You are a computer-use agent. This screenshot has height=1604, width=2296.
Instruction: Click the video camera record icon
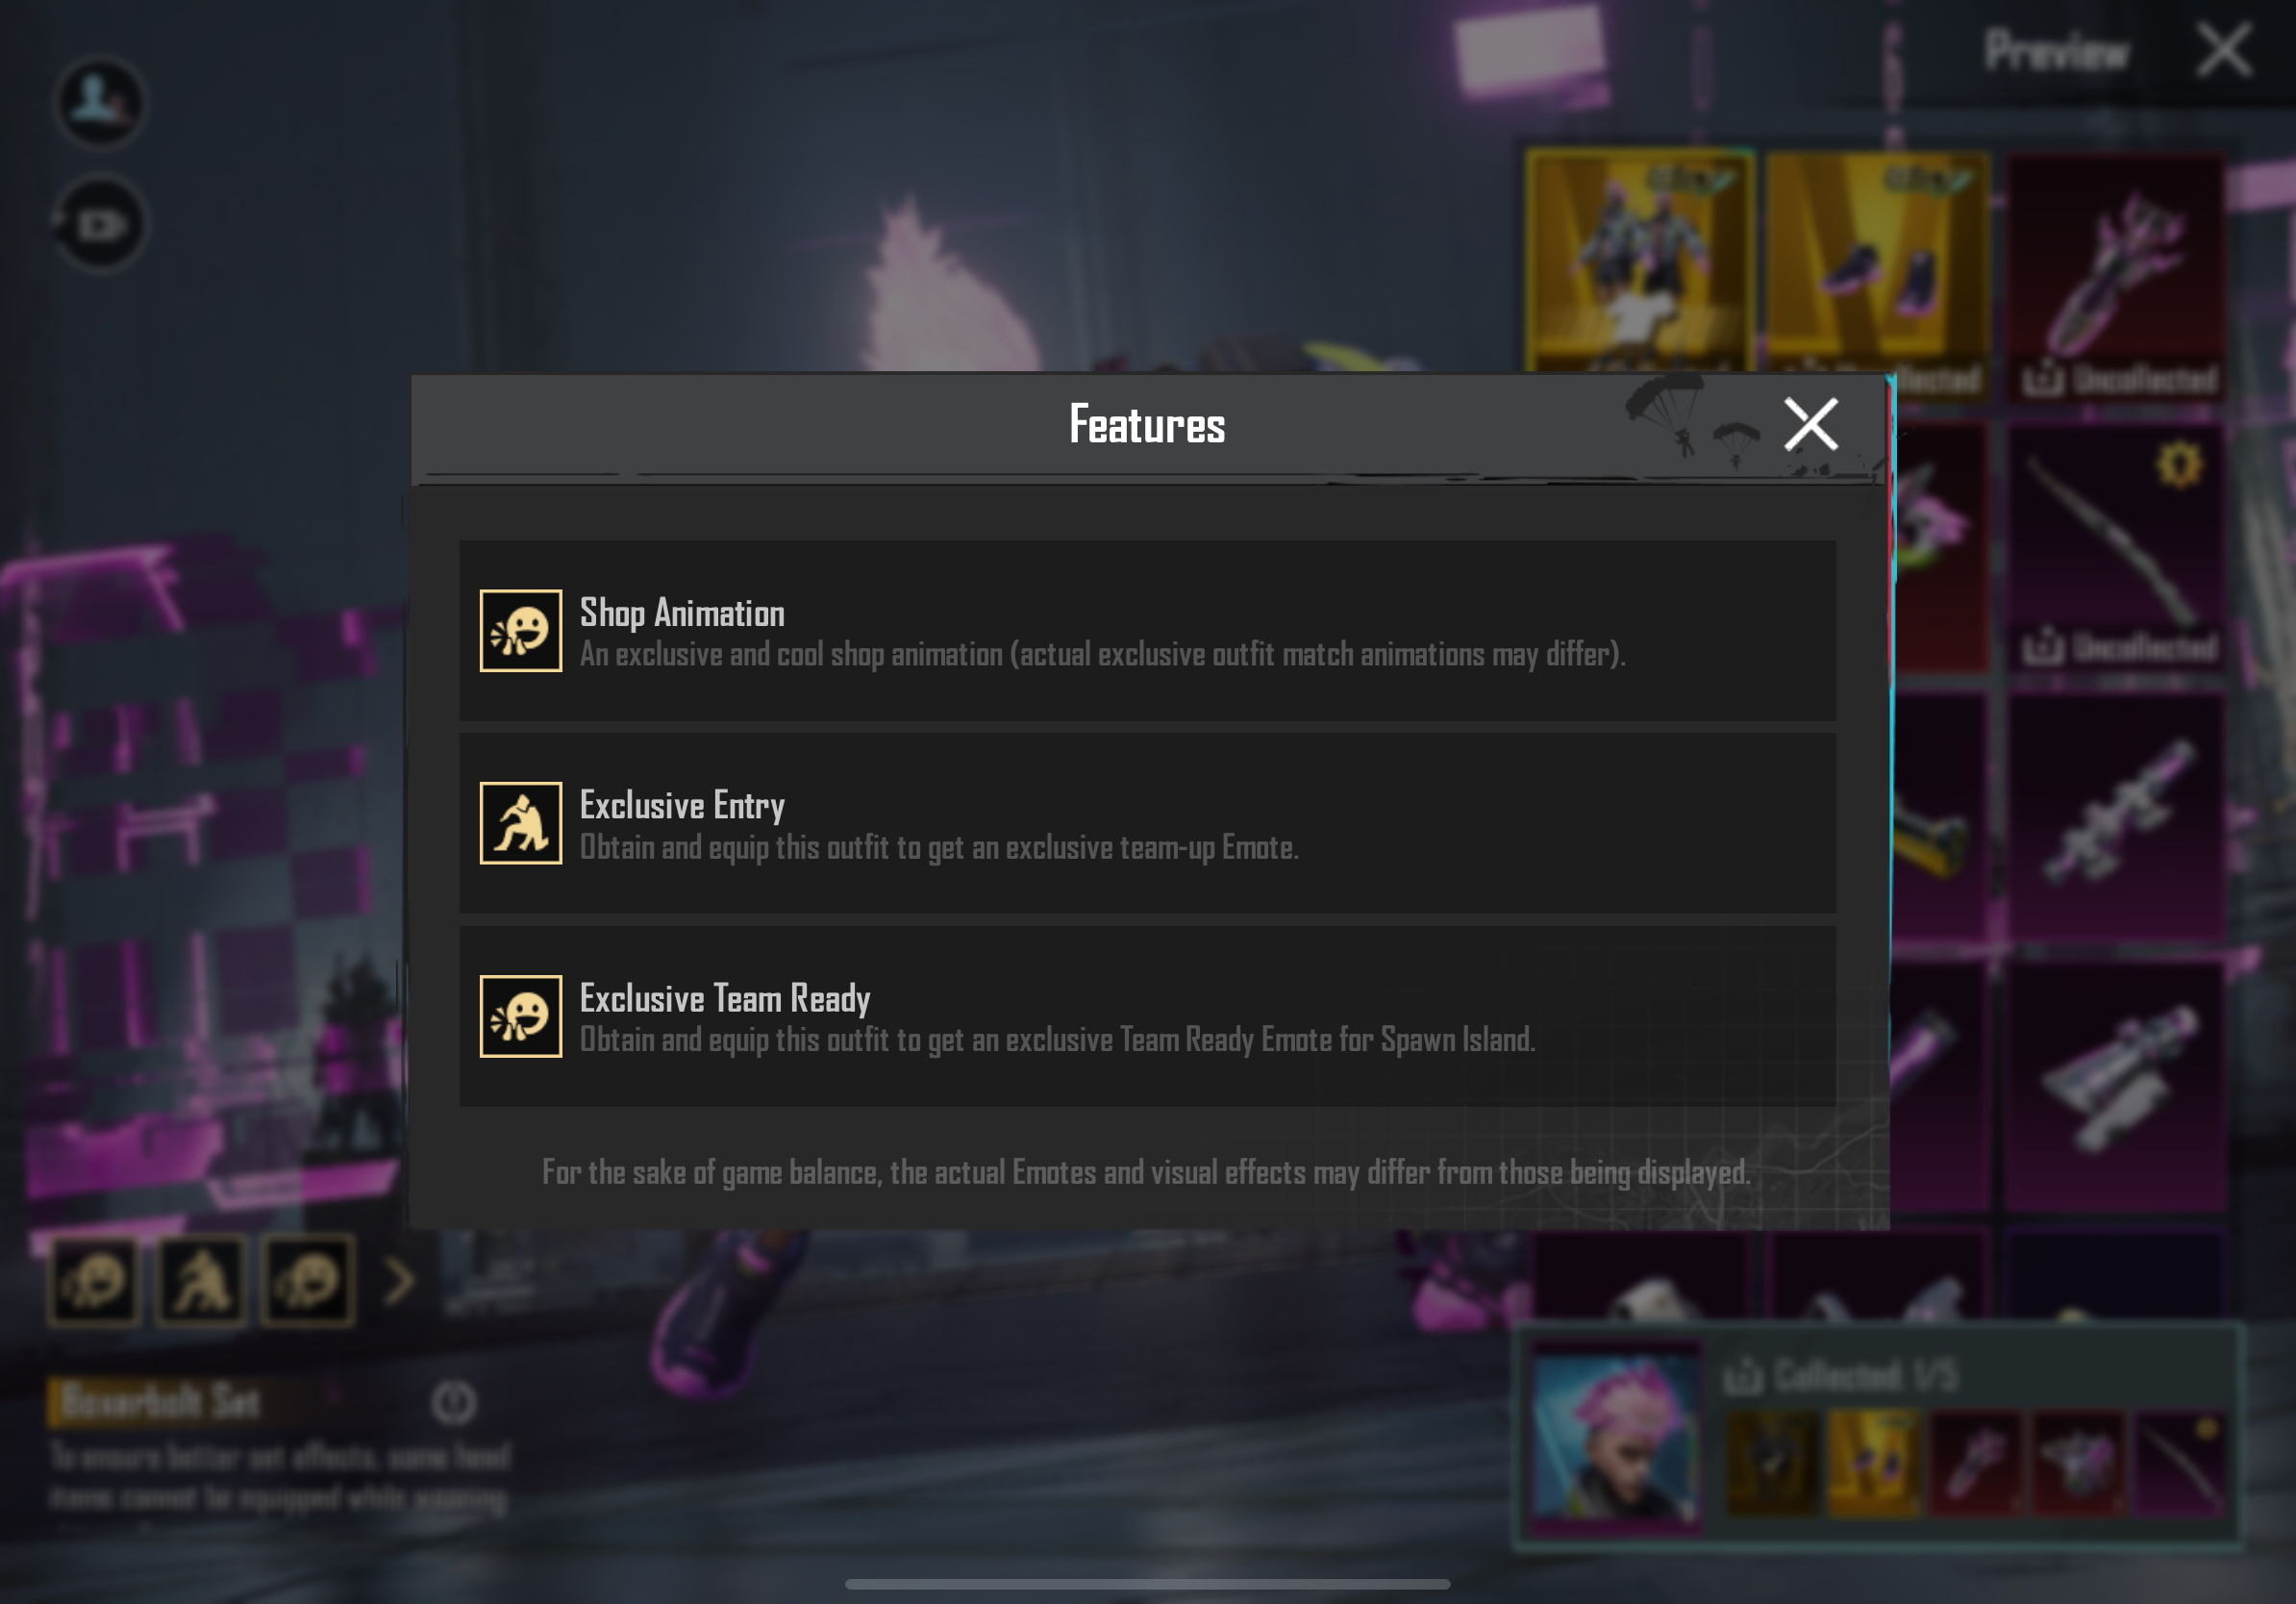pyautogui.click(x=99, y=225)
